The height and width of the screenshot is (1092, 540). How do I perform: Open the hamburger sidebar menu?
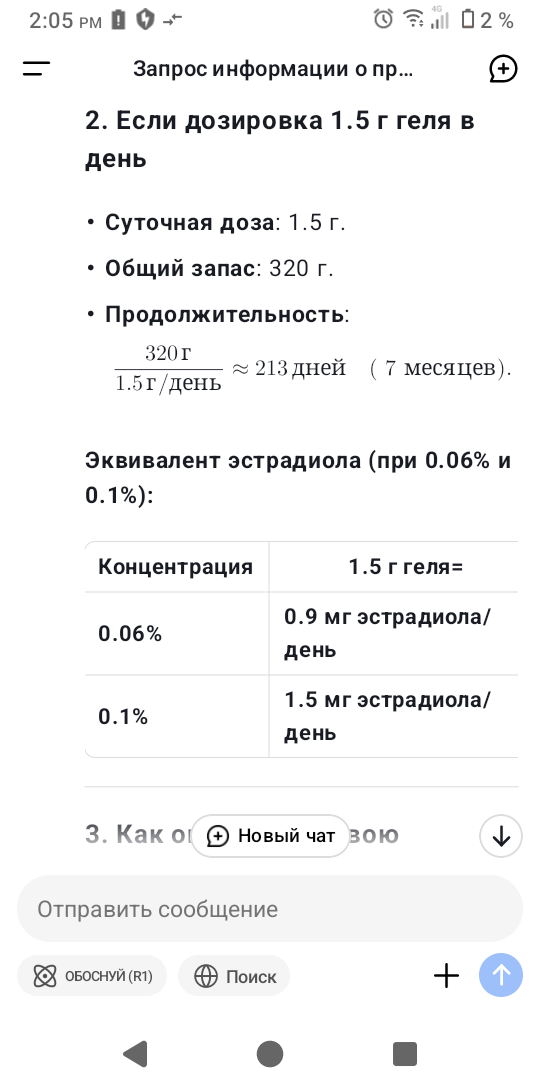pyautogui.click(x=36, y=69)
